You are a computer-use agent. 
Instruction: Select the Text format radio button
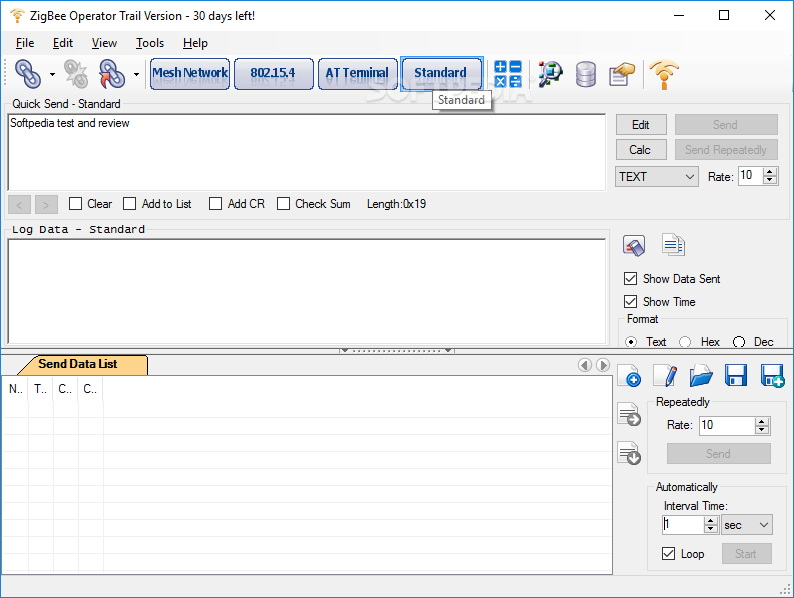click(x=631, y=342)
